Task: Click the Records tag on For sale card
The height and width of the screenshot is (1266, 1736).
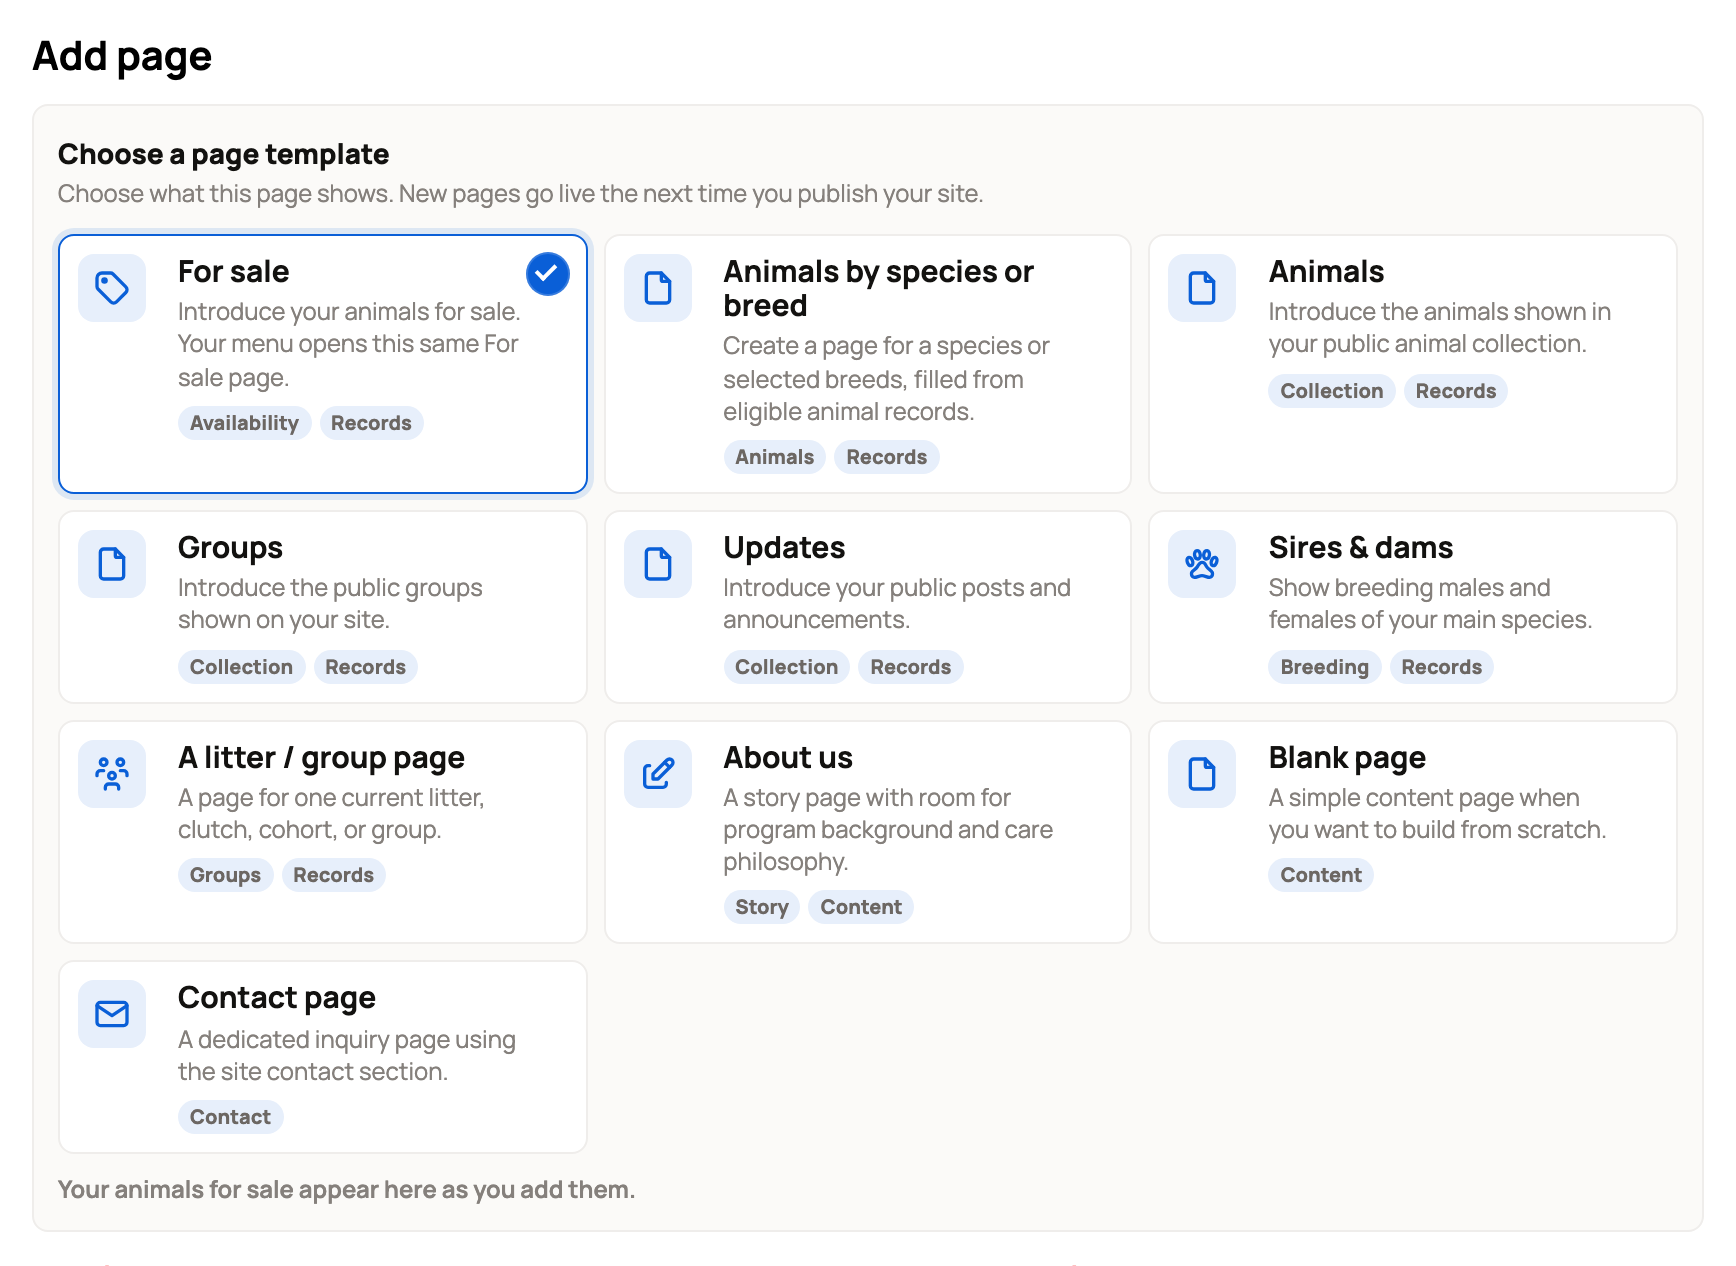Action: 372,423
